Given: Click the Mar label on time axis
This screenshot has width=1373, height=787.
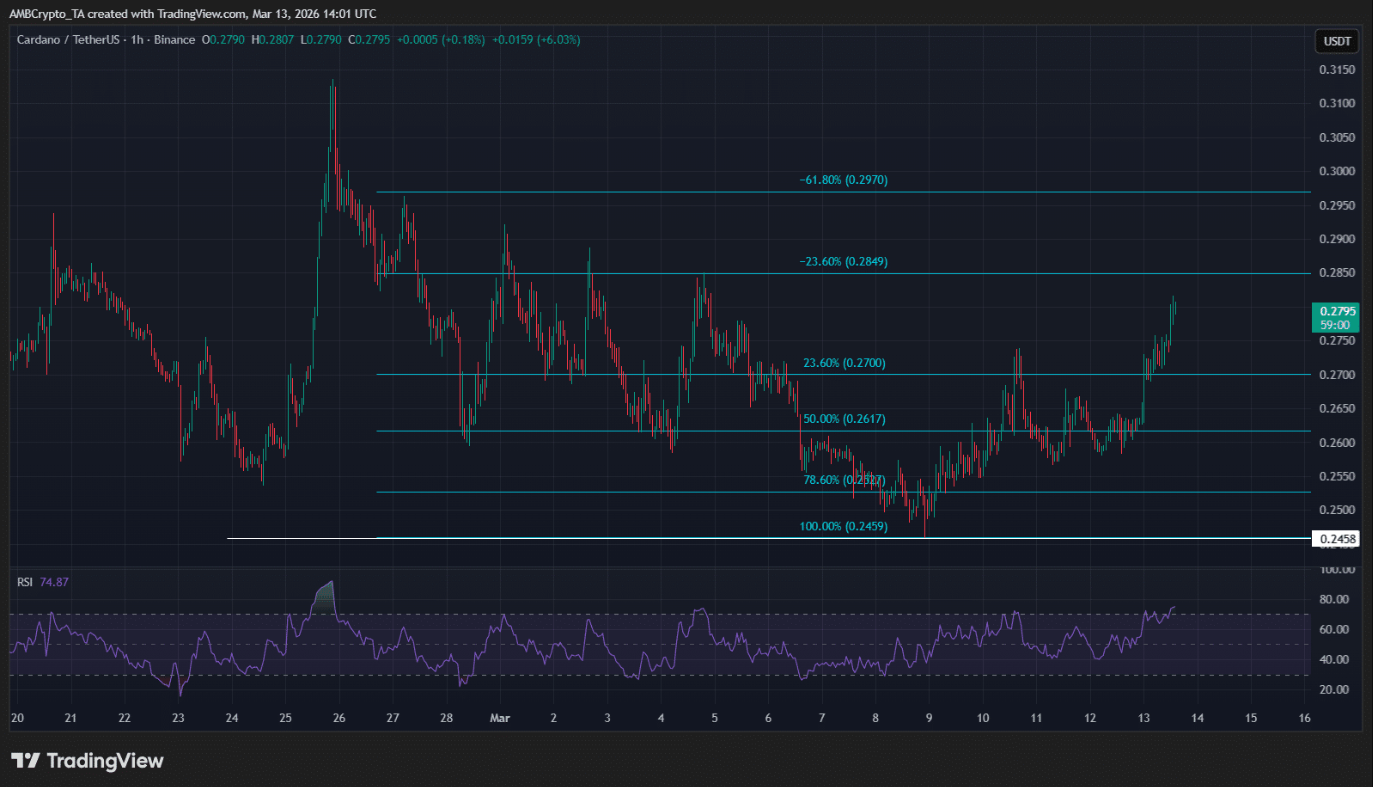Looking at the screenshot, I should point(501,718).
